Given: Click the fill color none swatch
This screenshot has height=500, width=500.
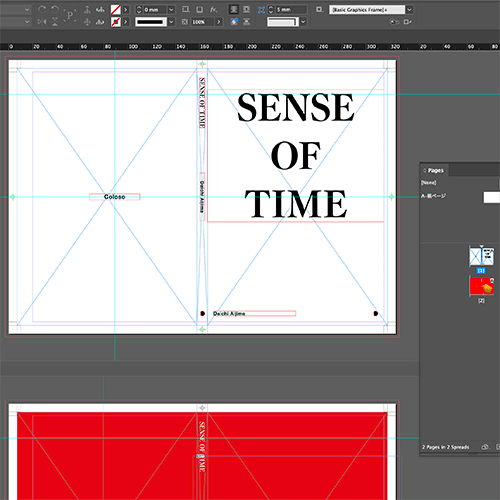Looking at the screenshot, I should point(116,10).
